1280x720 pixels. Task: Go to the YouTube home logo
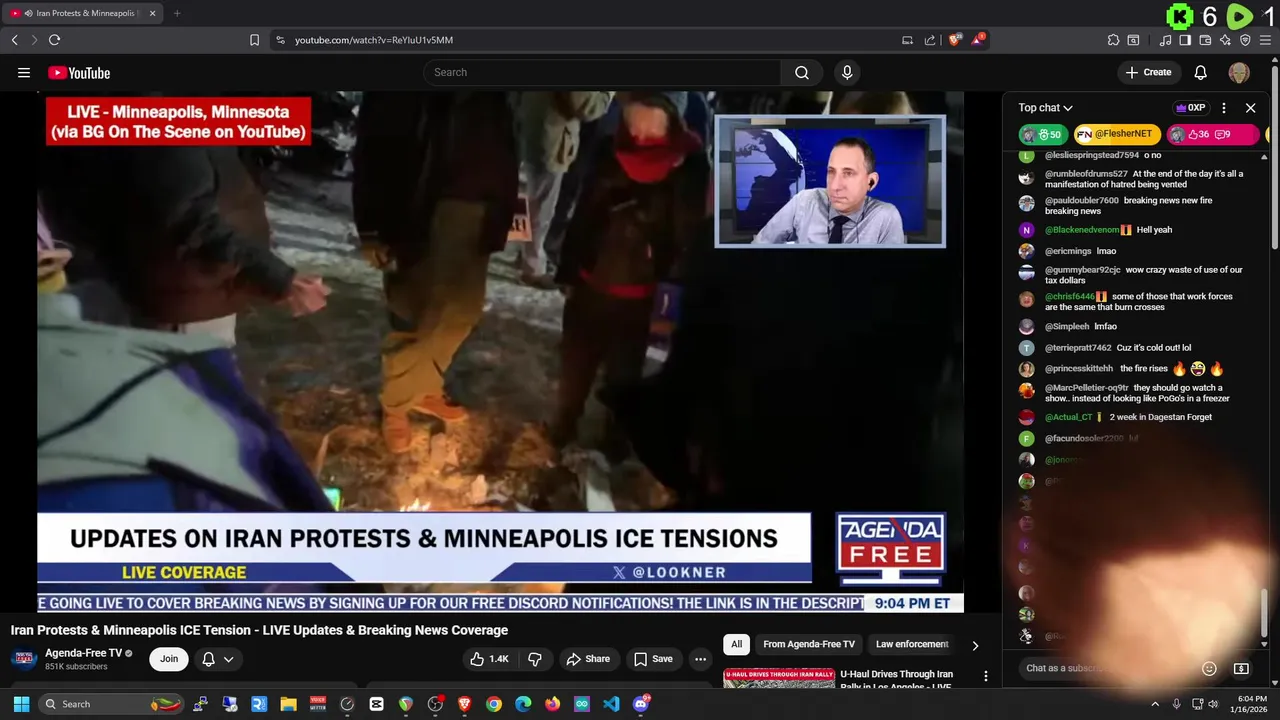(79, 72)
